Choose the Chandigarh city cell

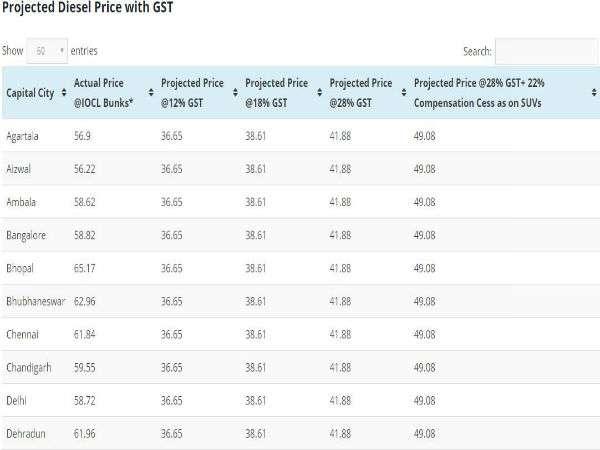click(27, 367)
